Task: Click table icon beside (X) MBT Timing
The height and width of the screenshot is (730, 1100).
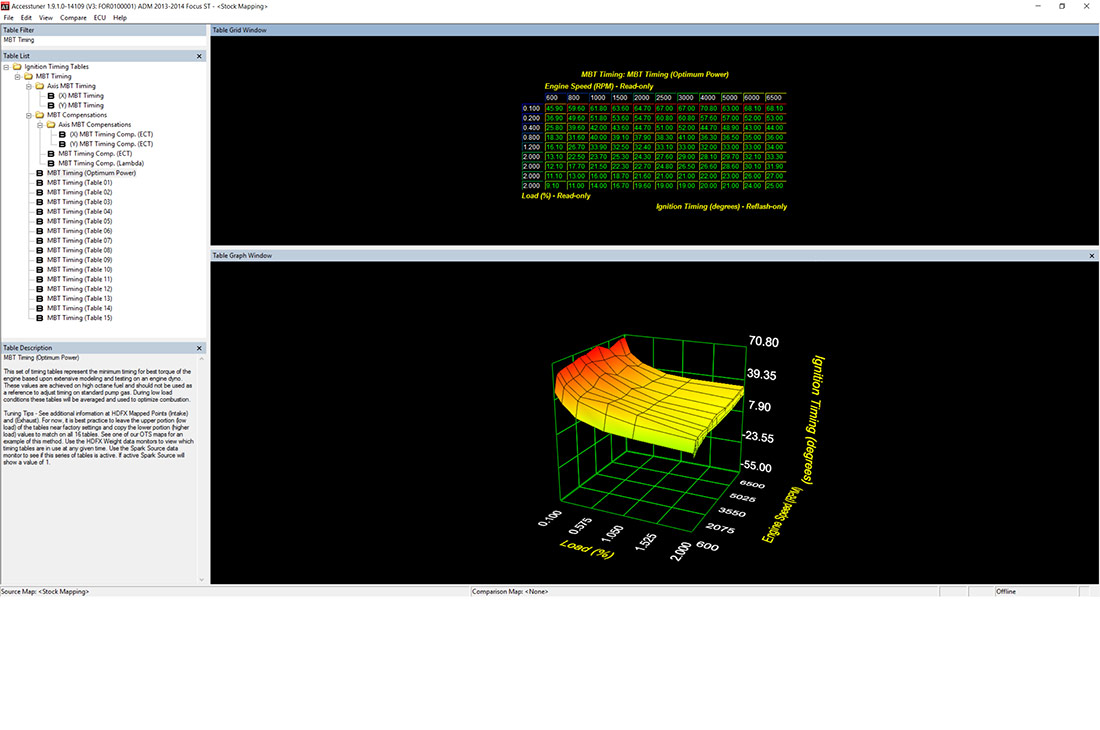Action: click(x=51, y=96)
